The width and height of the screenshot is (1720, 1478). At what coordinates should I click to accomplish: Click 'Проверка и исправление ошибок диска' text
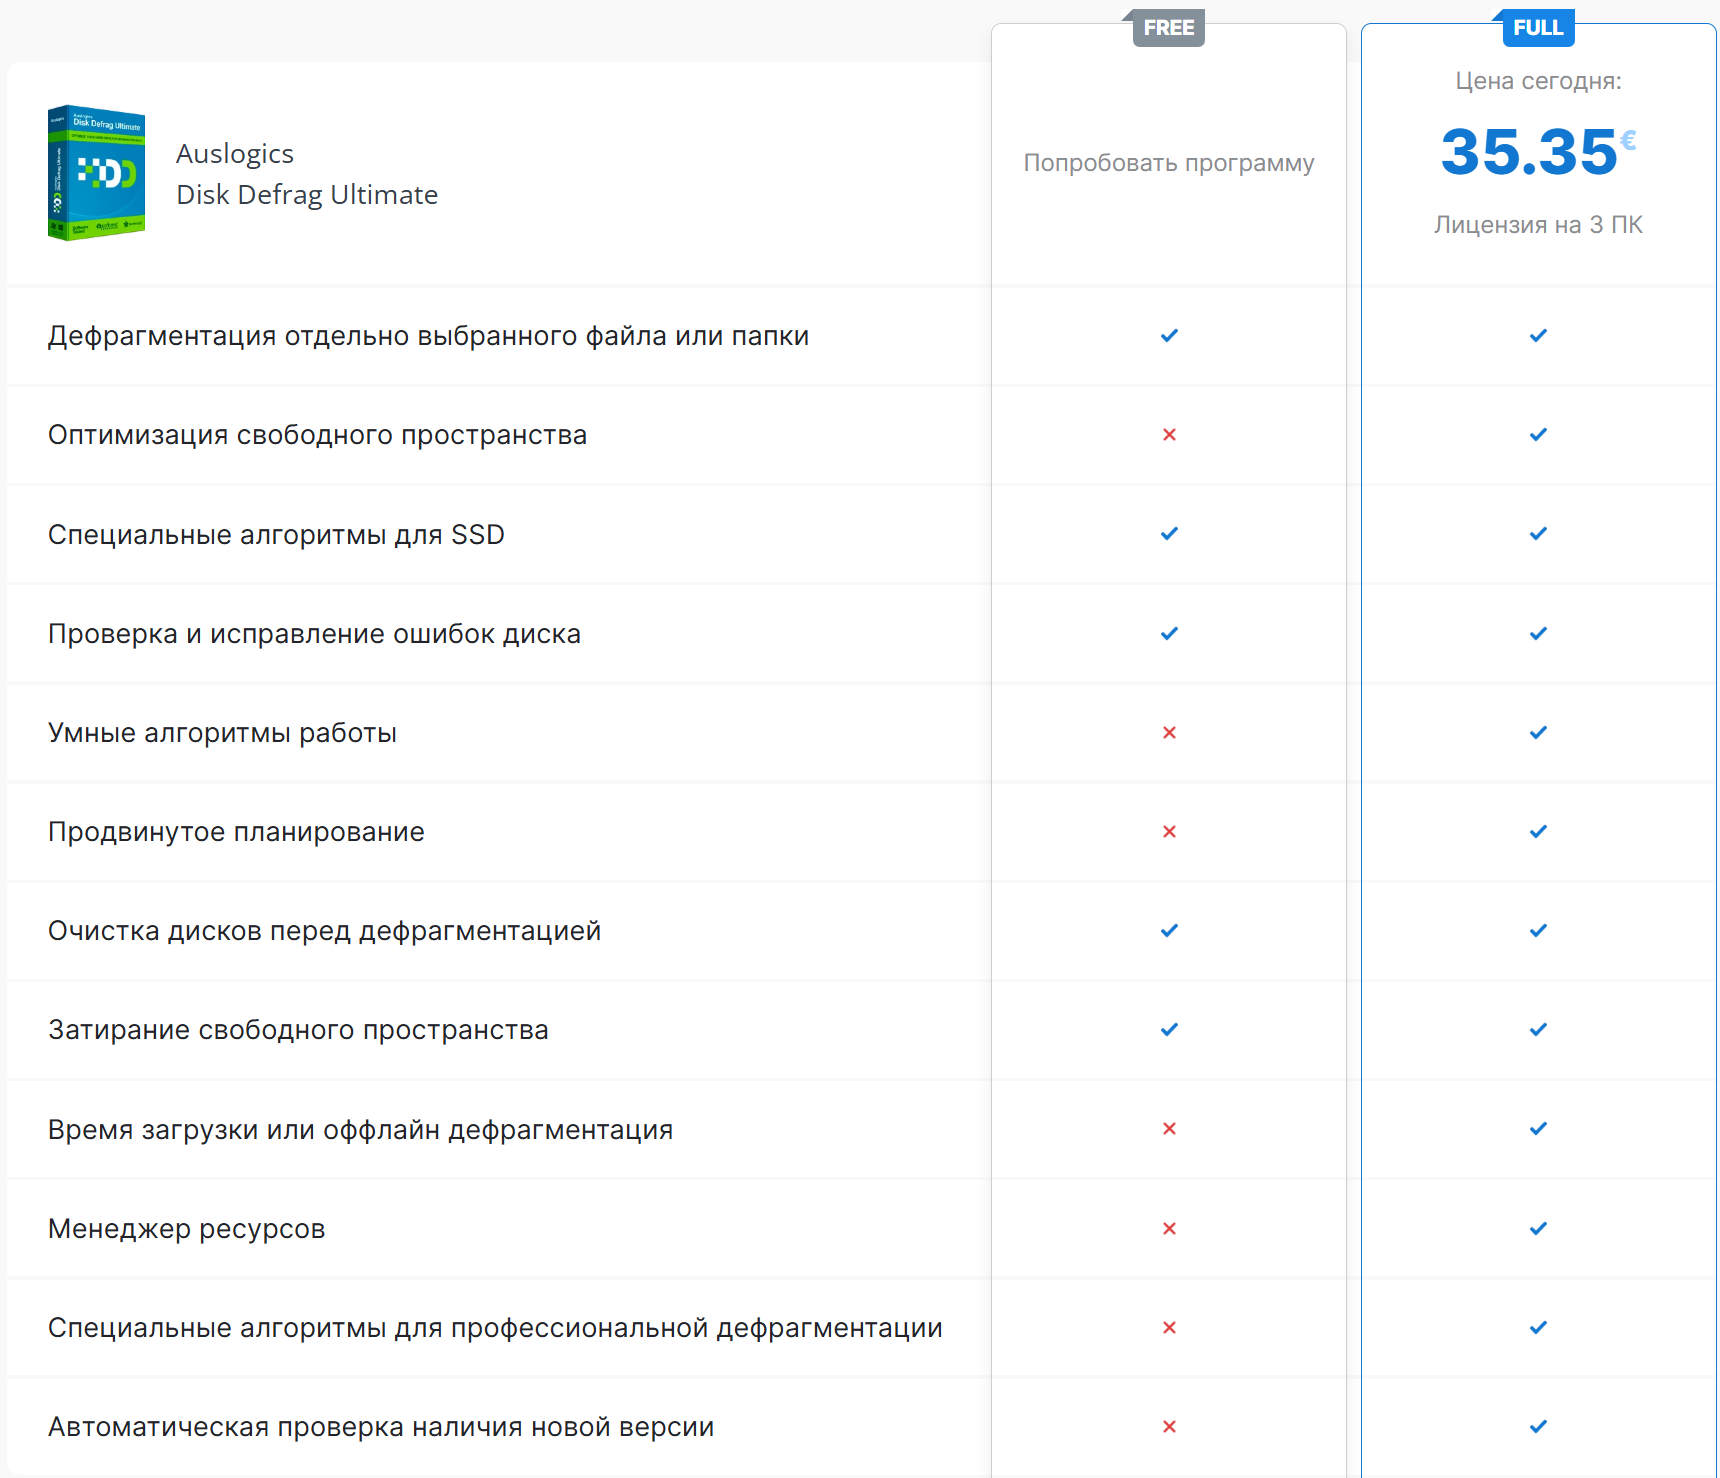coord(314,635)
